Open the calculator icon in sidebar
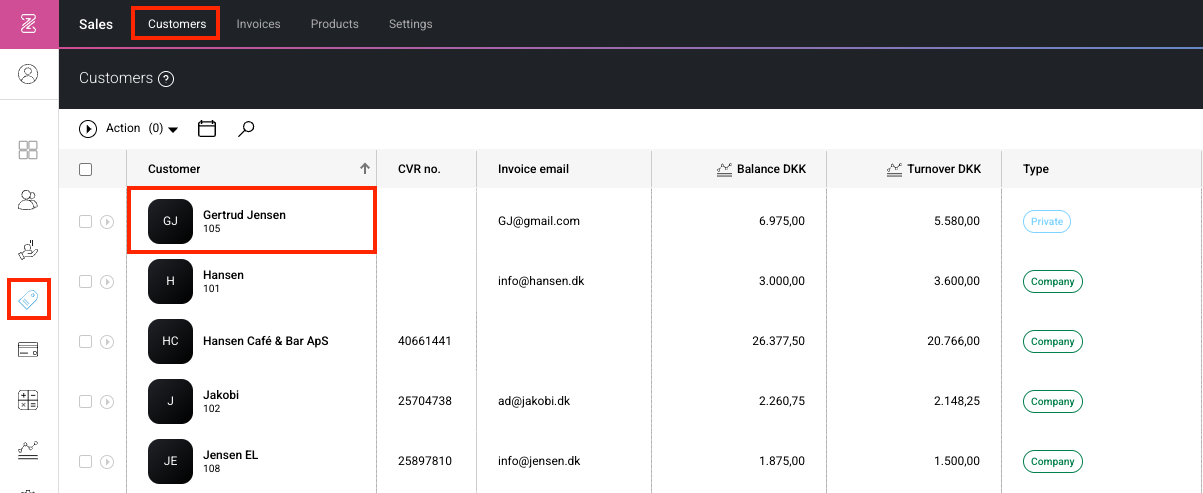This screenshot has height=493, width=1203. [x=29, y=400]
